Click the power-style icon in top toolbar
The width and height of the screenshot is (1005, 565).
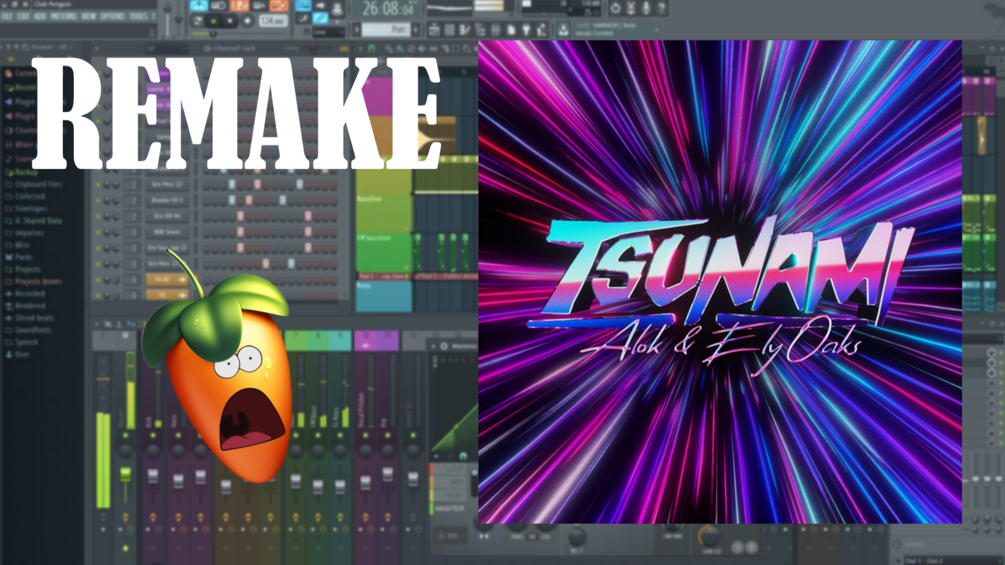tap(615, 8)
